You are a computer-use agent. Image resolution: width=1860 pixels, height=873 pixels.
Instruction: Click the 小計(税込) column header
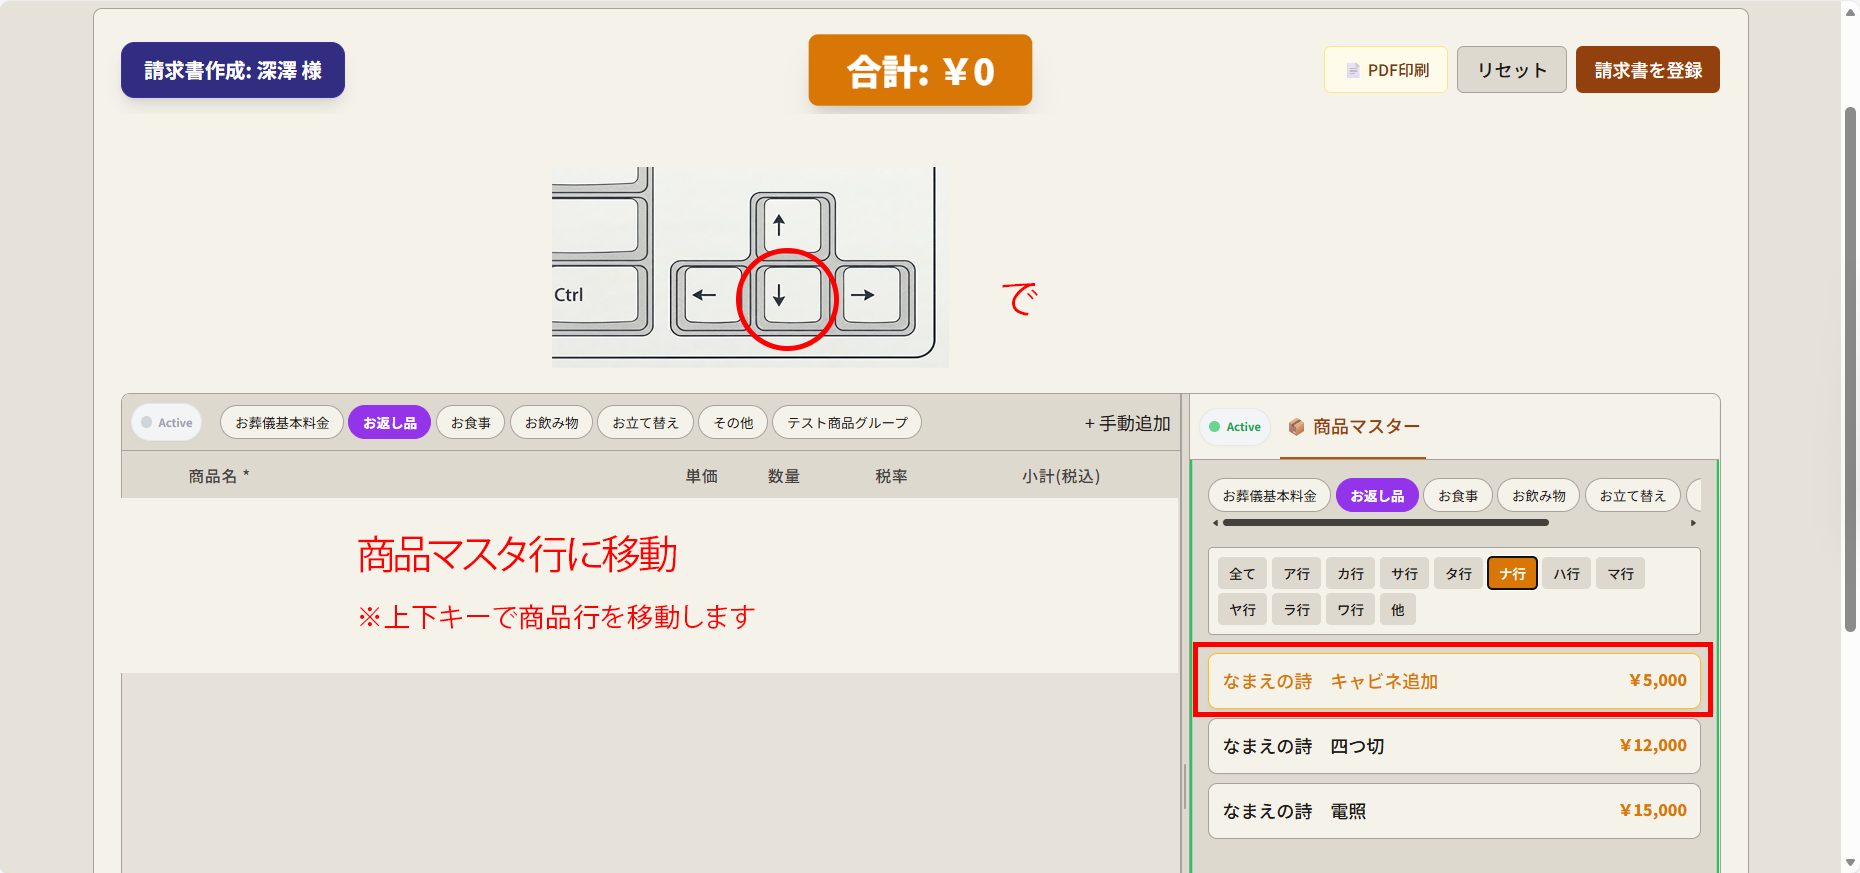(1061, 476)
